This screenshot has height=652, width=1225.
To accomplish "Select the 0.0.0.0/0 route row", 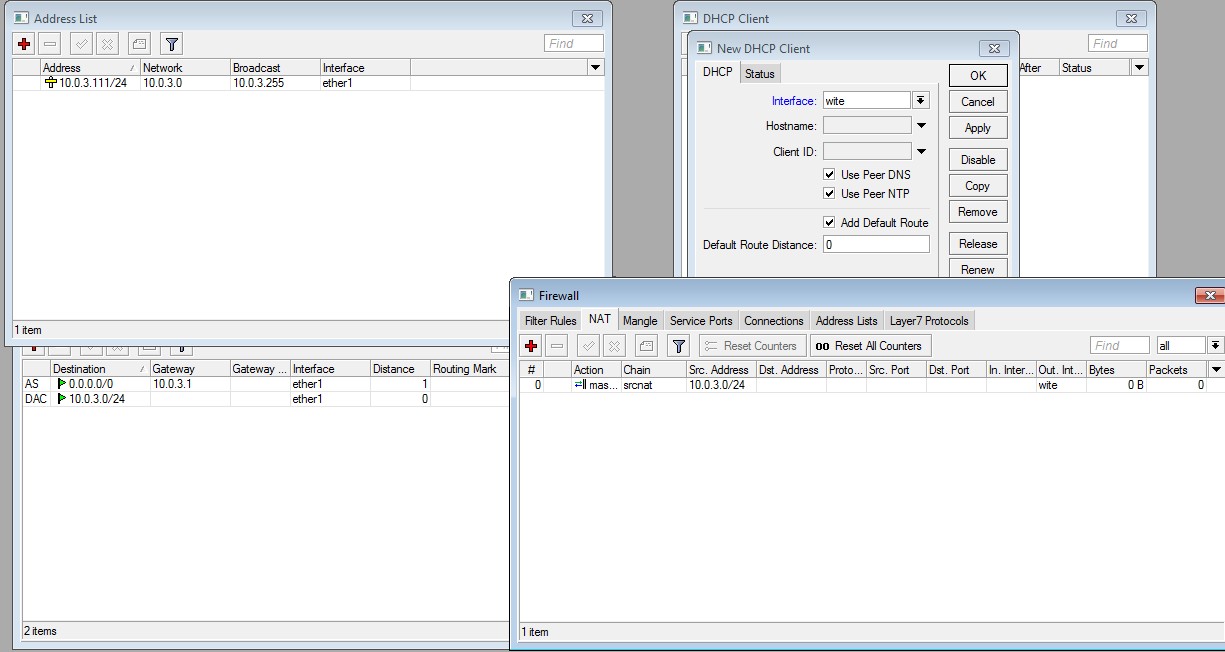I will (x=265, y=384).
